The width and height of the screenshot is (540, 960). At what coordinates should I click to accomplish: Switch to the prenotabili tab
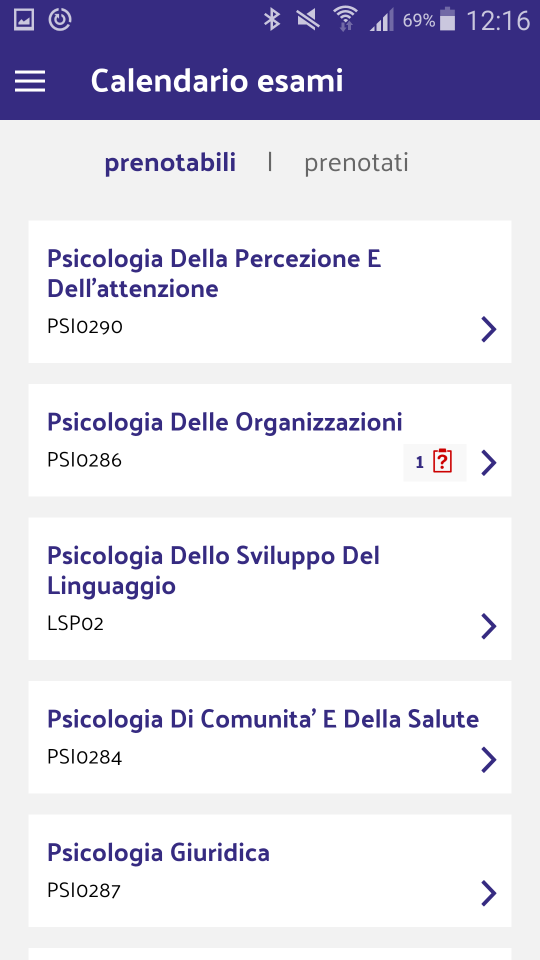click(170, 163)
